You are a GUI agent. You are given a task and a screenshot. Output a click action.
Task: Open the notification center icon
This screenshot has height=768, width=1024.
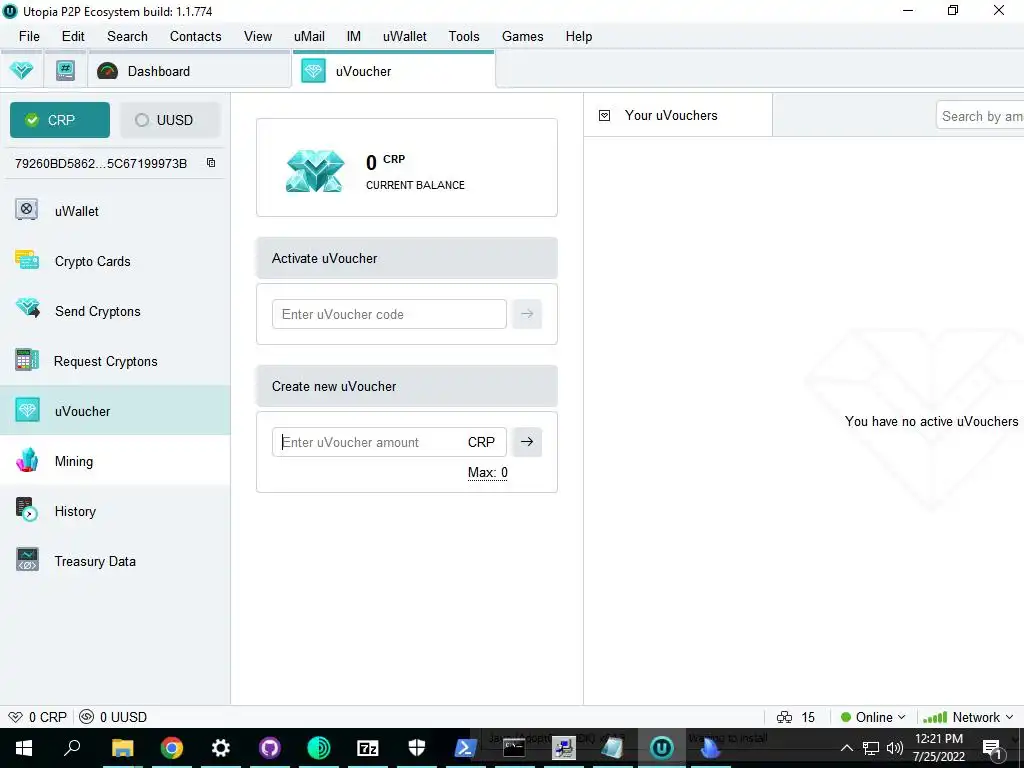click(992, 748)
